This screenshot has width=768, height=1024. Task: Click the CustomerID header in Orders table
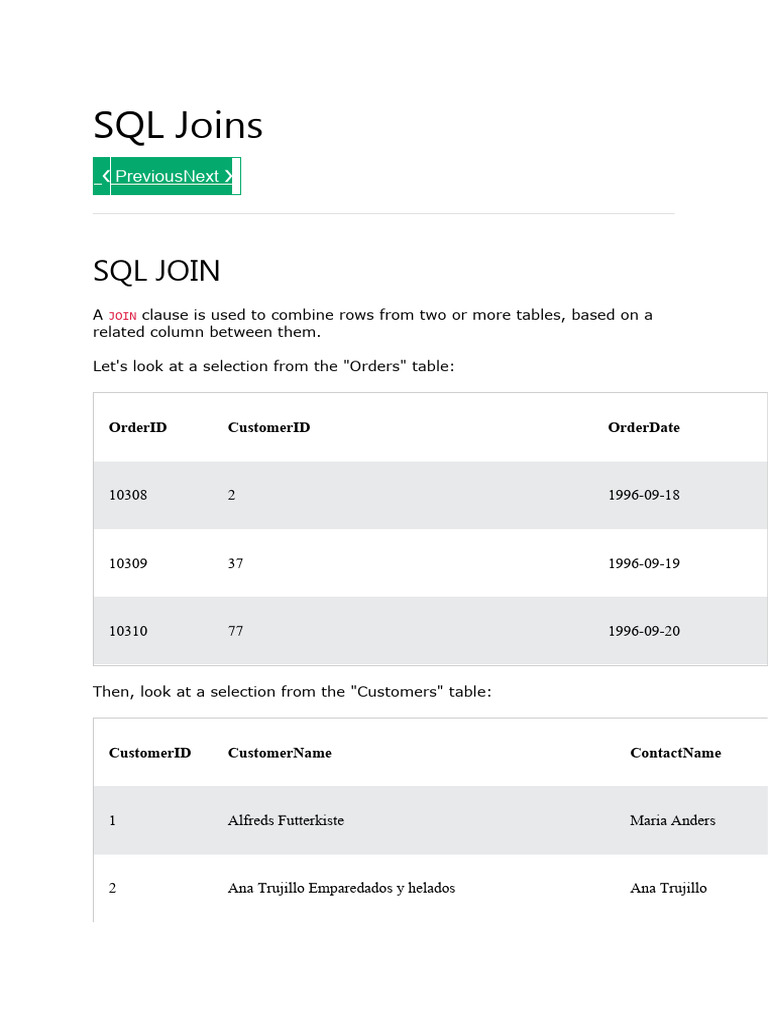coord(269,427)
